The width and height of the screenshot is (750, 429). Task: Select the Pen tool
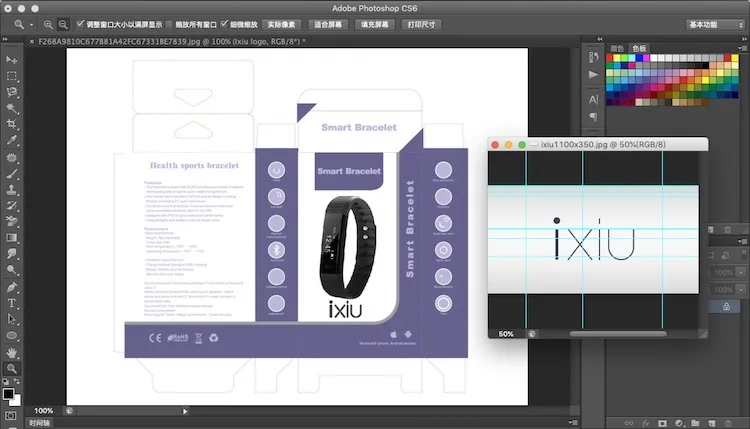pos(12,286)
